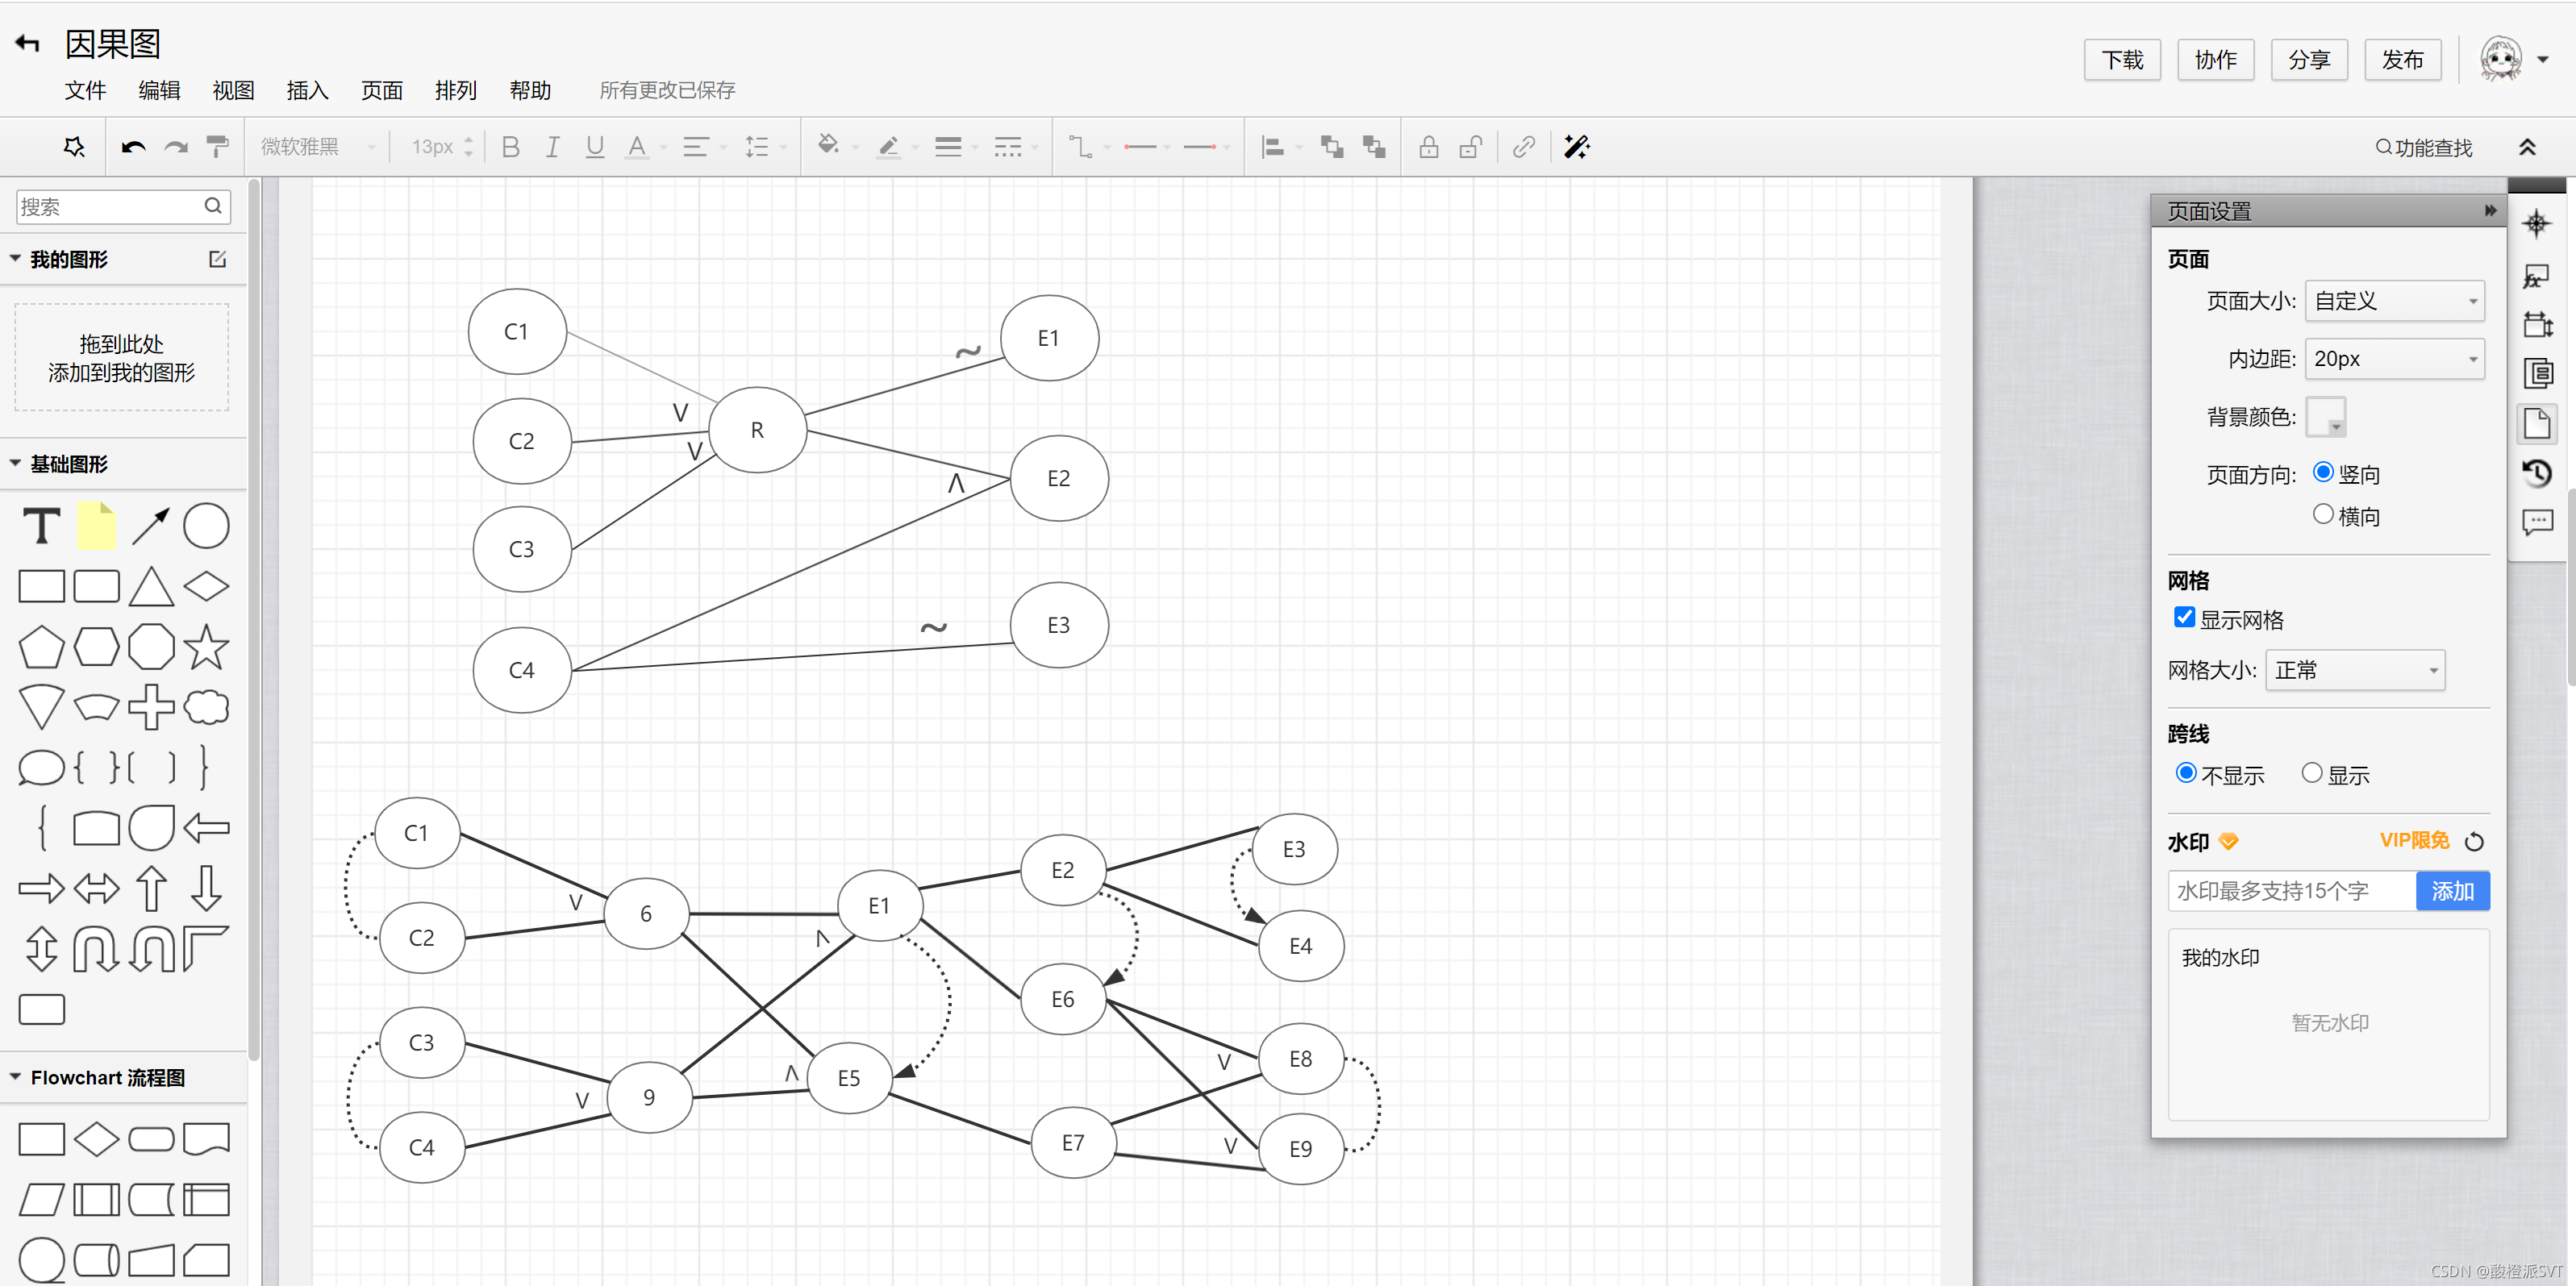The width and height of the screenshot is (2576, 1286).
Task: Select the format painter tool
Action: click(217, 147)
